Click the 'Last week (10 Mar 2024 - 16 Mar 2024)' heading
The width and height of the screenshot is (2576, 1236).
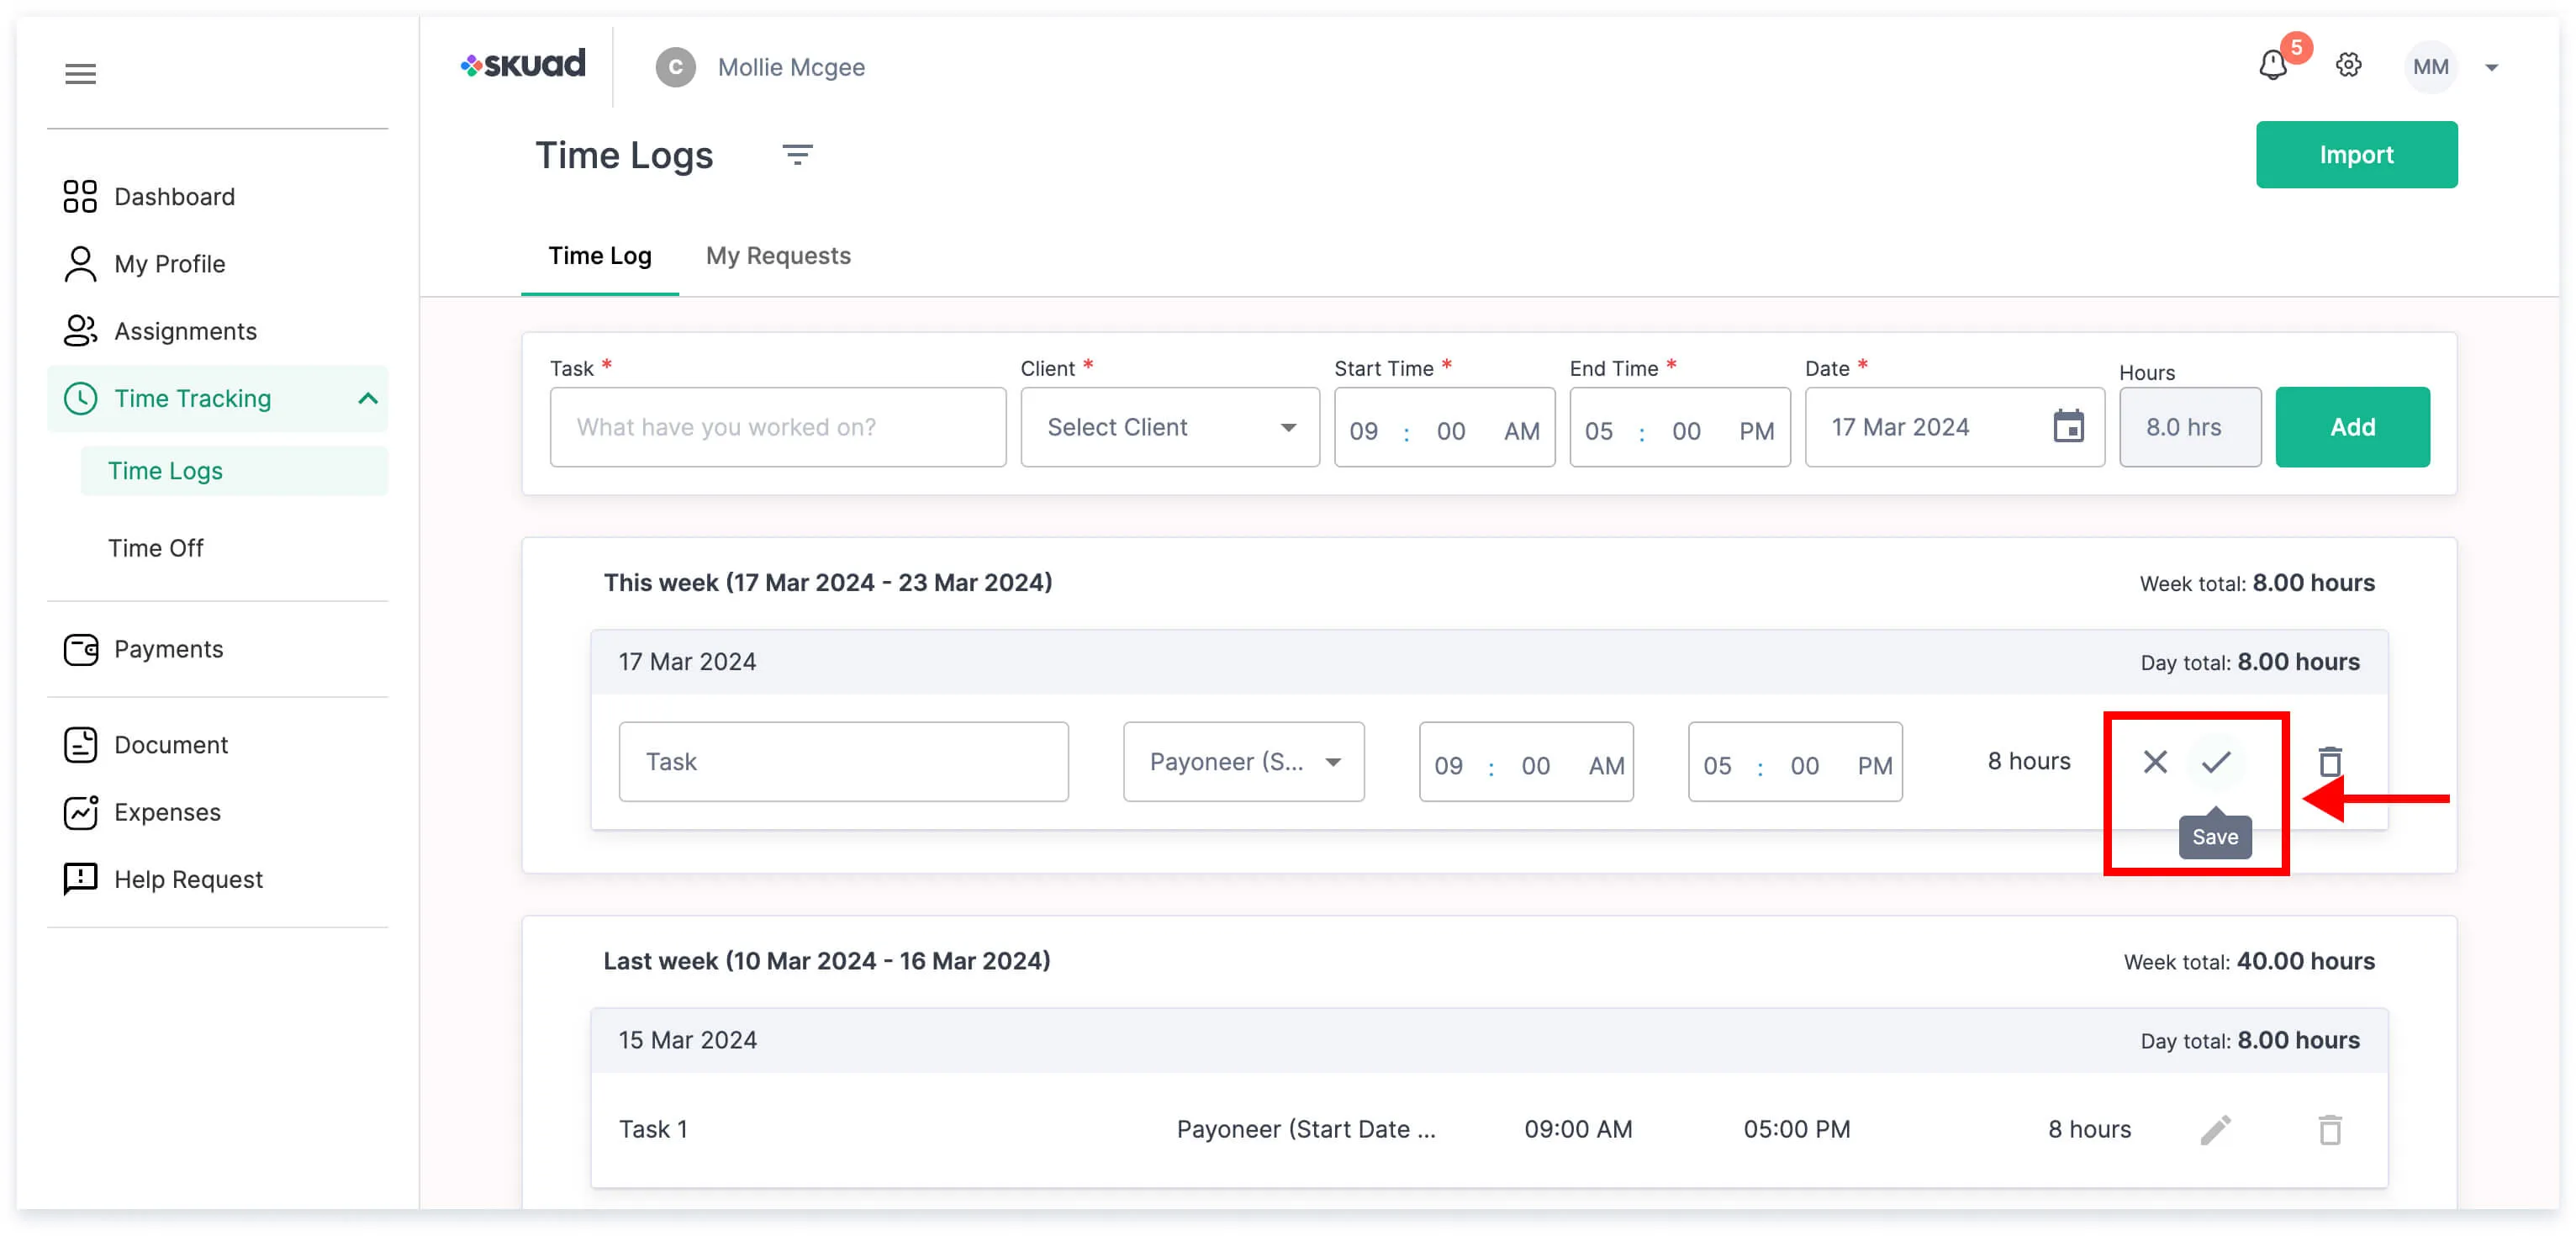coord(827,961)
